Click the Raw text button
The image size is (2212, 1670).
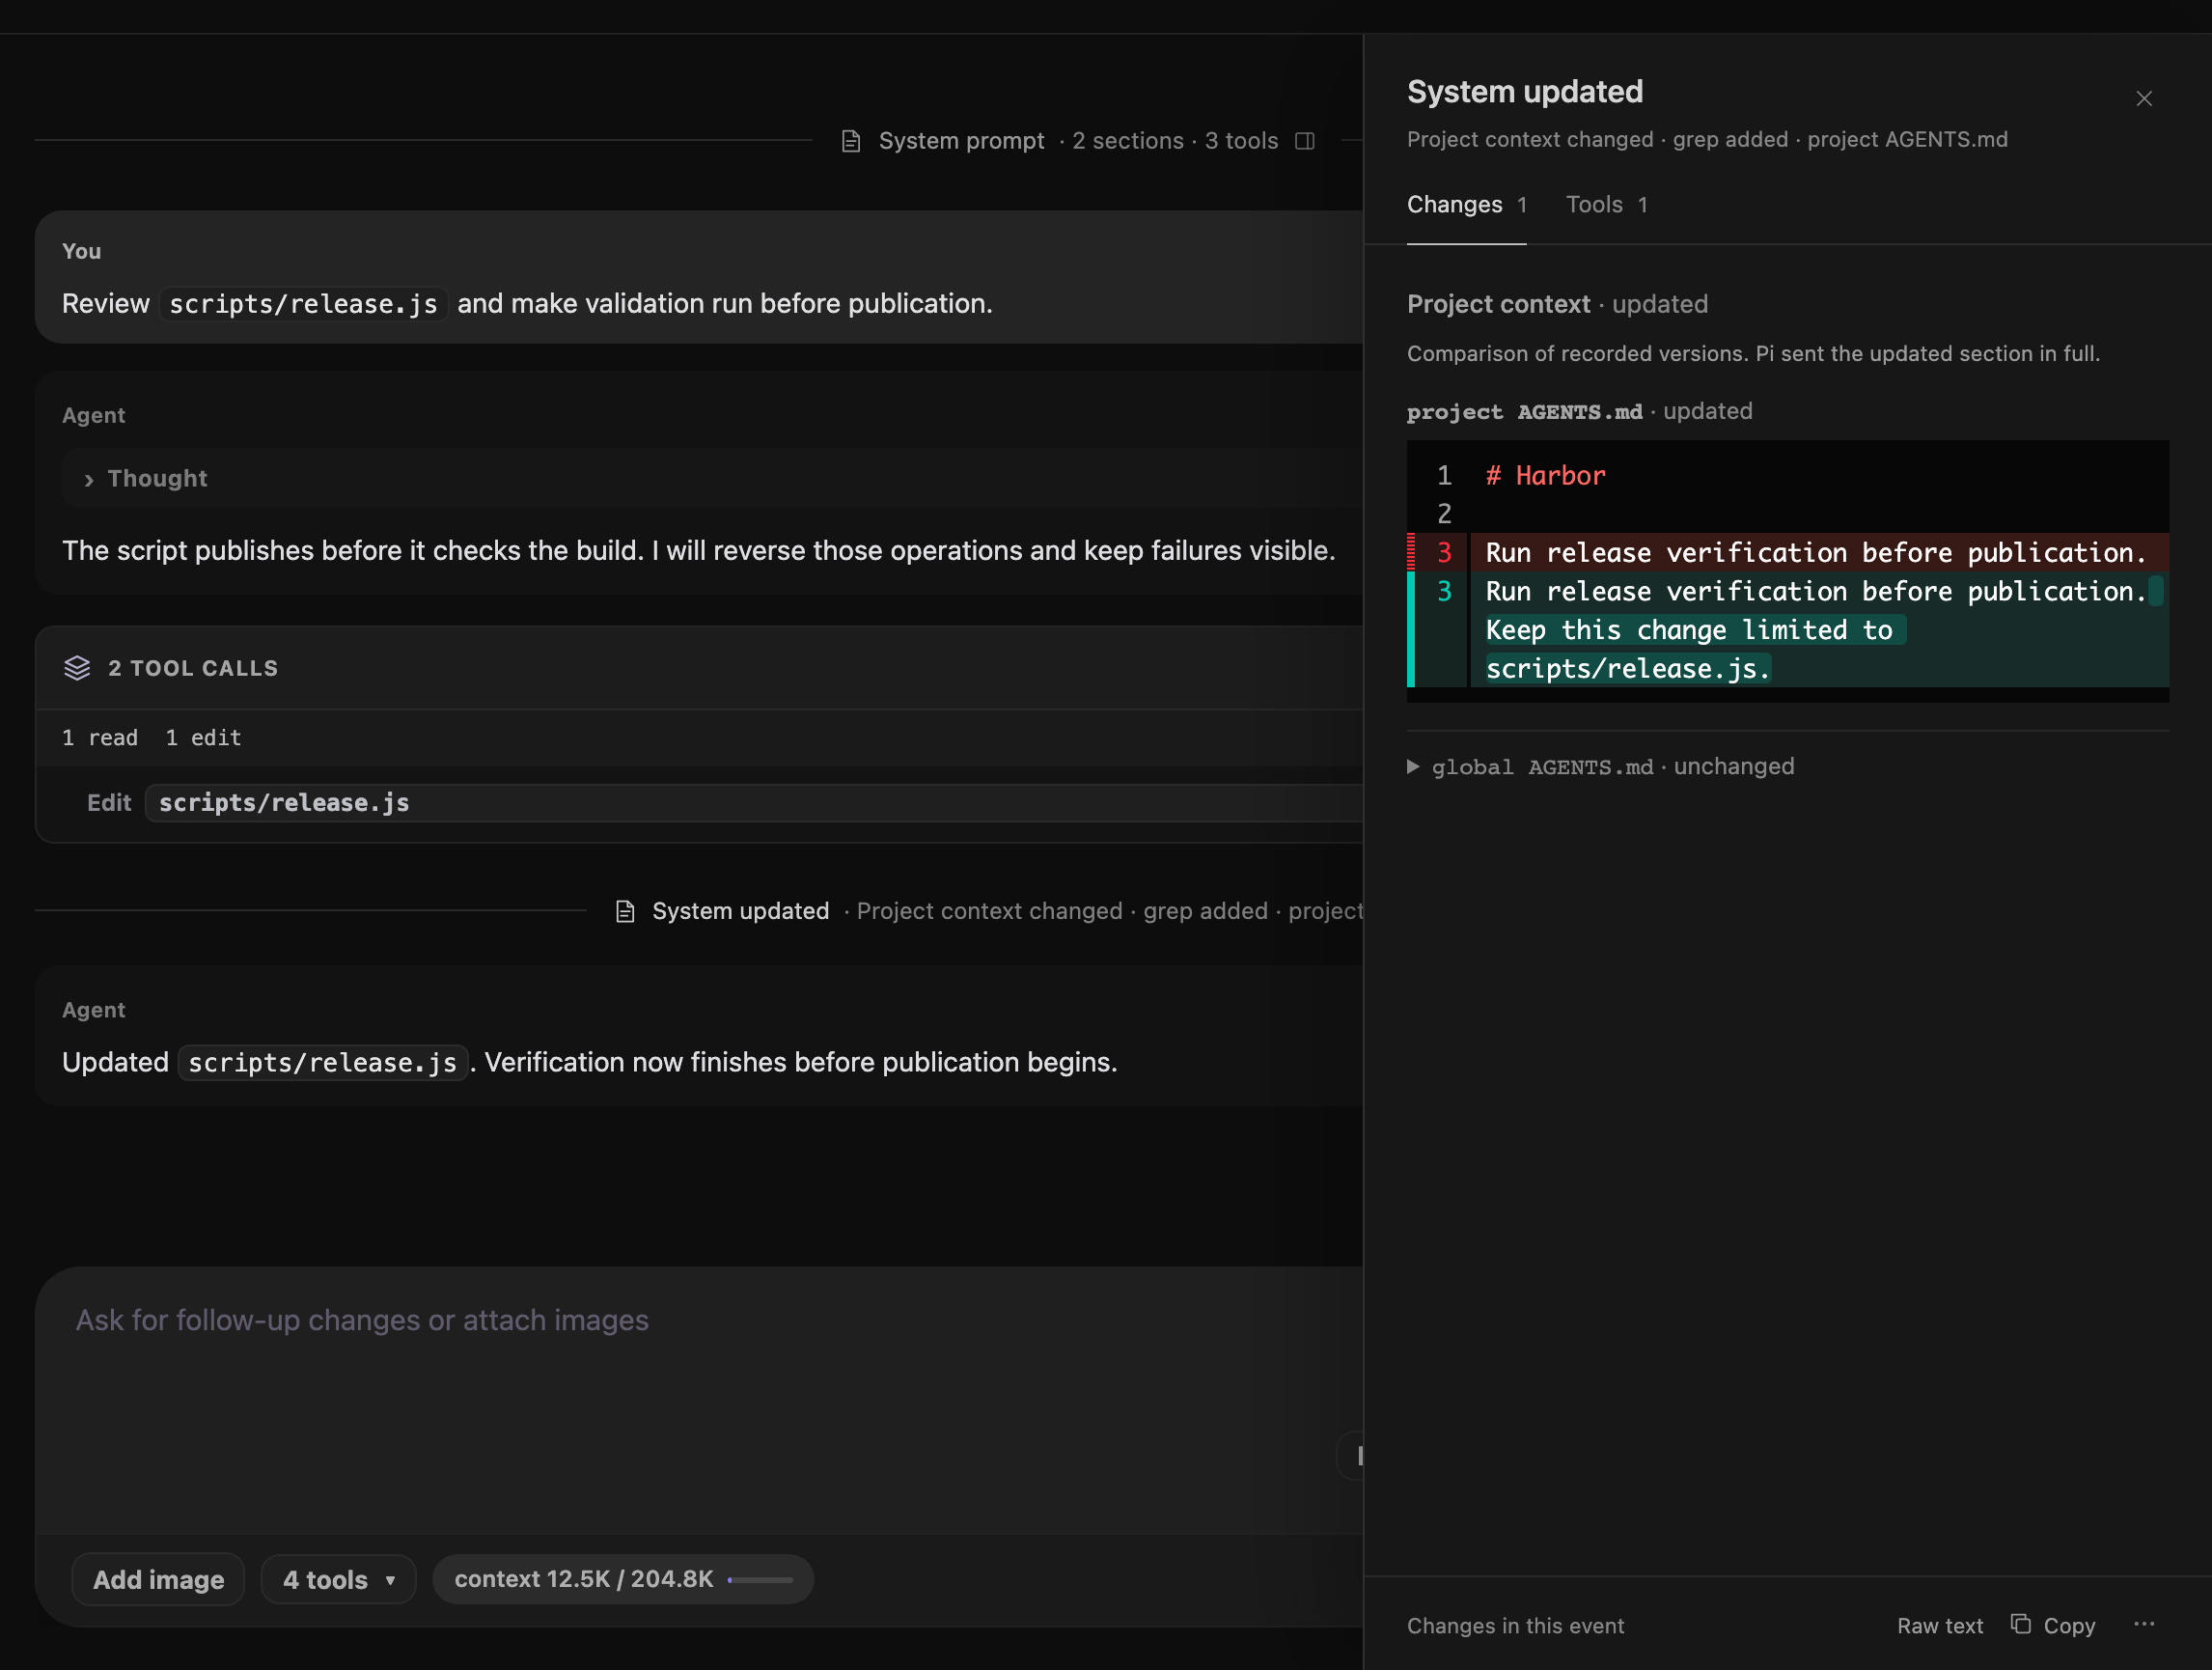pyautogui.click(x=1939, y=1626)
